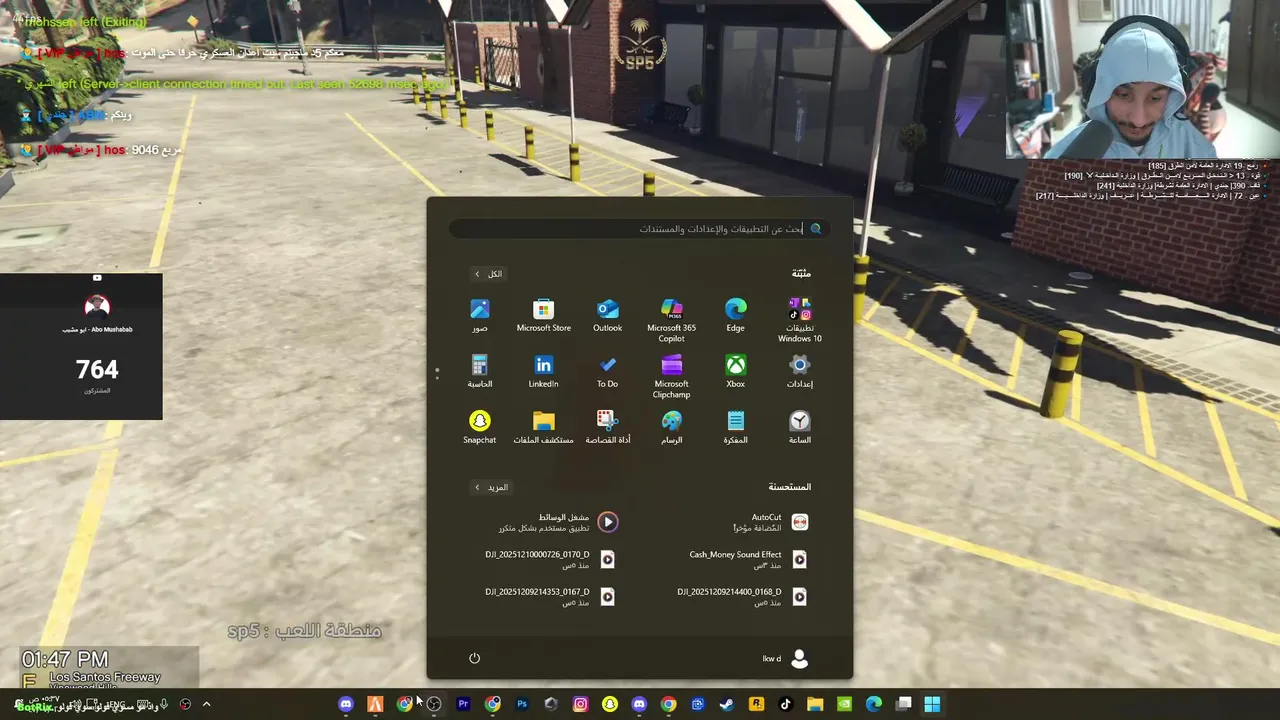The image size is (1280, 720).
Task: Click the المستحسنة (Recommended) section heading
Action: (790, 487)
